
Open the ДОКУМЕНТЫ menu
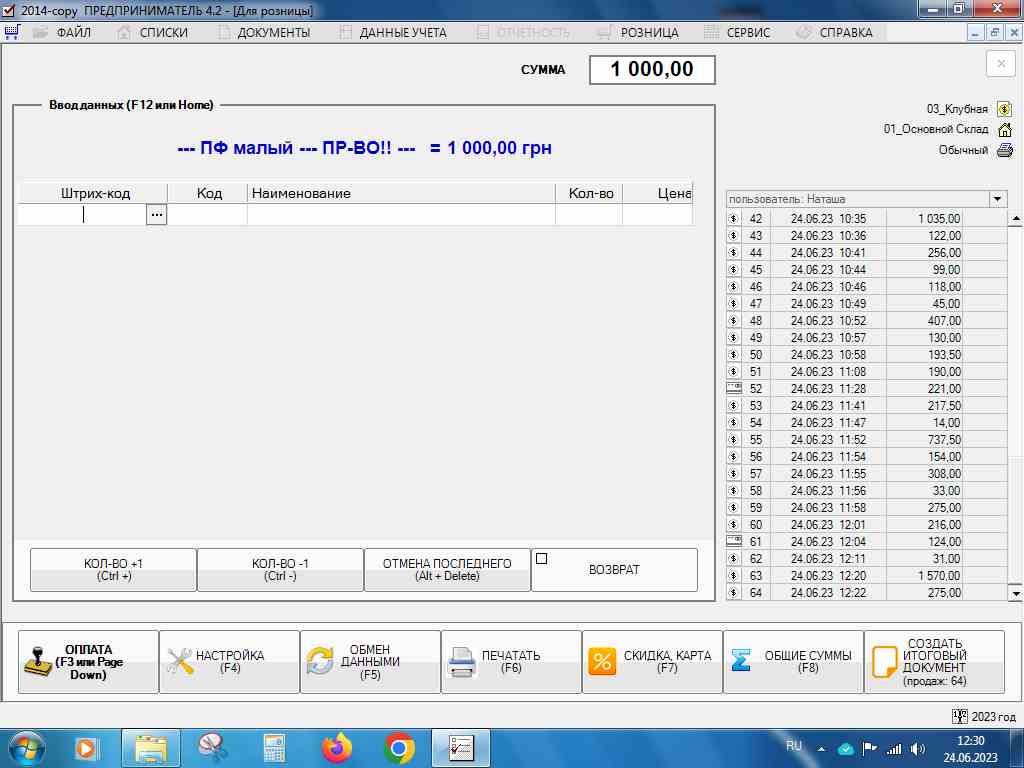273,32
